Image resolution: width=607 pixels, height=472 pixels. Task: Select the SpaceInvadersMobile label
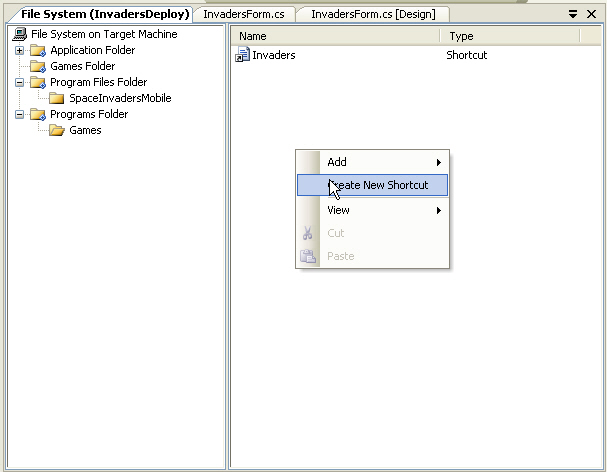(x=120, y=98)
